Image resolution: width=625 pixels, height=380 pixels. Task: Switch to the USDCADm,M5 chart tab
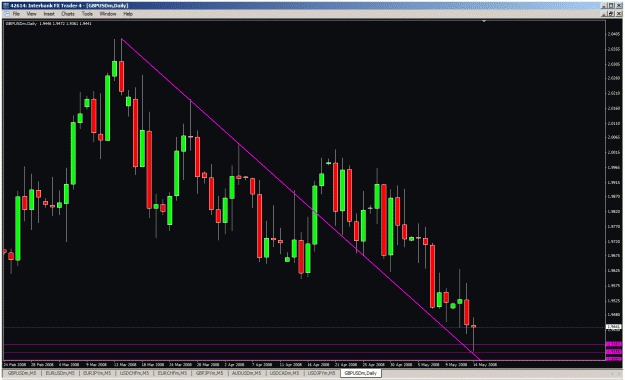coord(285,373)
